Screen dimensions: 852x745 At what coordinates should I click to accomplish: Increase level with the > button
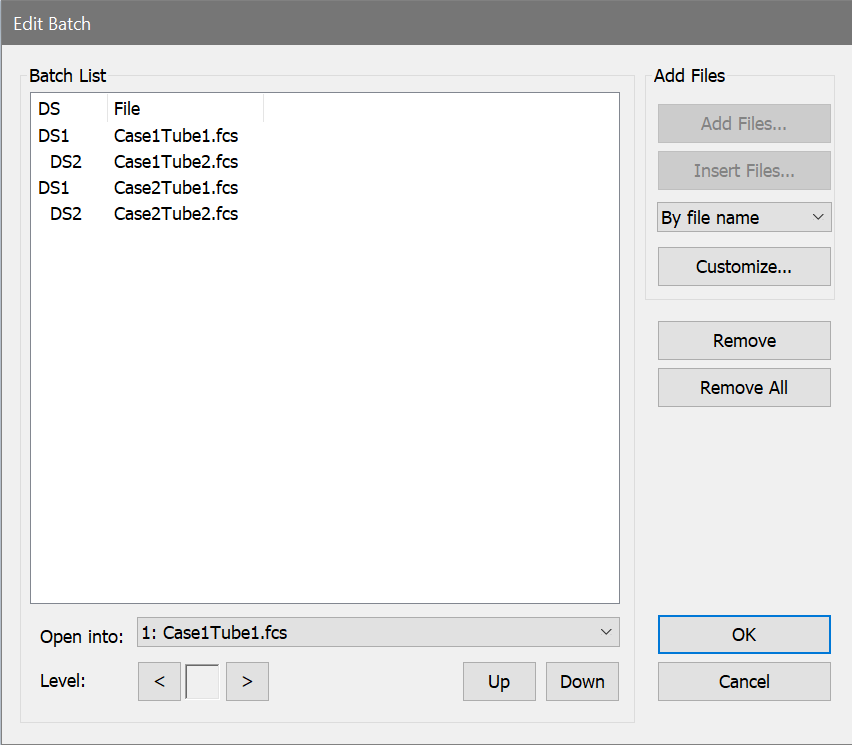point(247,681)
